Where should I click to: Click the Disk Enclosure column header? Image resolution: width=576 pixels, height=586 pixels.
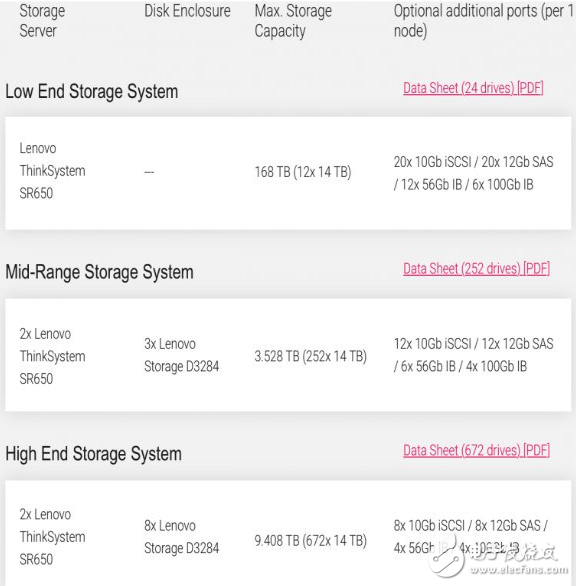(x=187, y=11)
